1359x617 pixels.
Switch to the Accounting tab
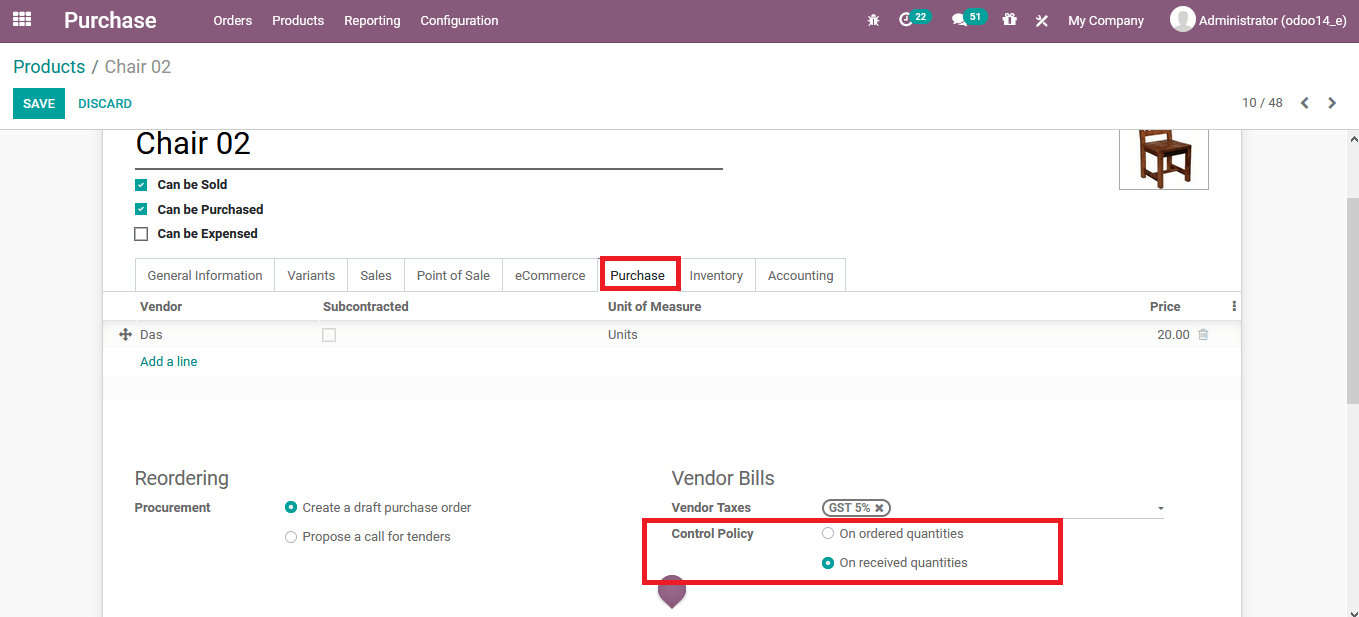[x=800, y=276]
